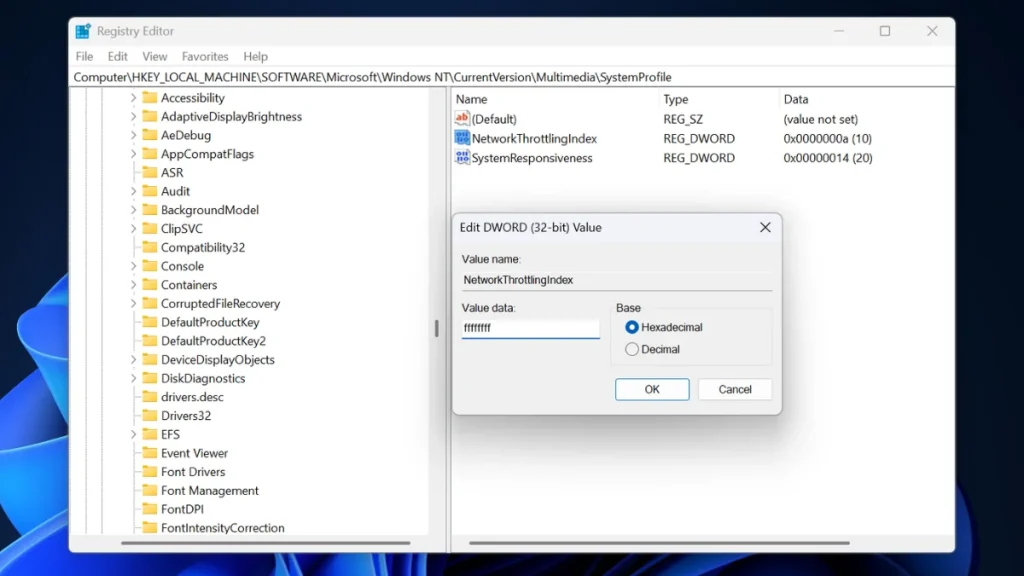Expand the Audit key chevron
1024x576 pixels.
133,191
